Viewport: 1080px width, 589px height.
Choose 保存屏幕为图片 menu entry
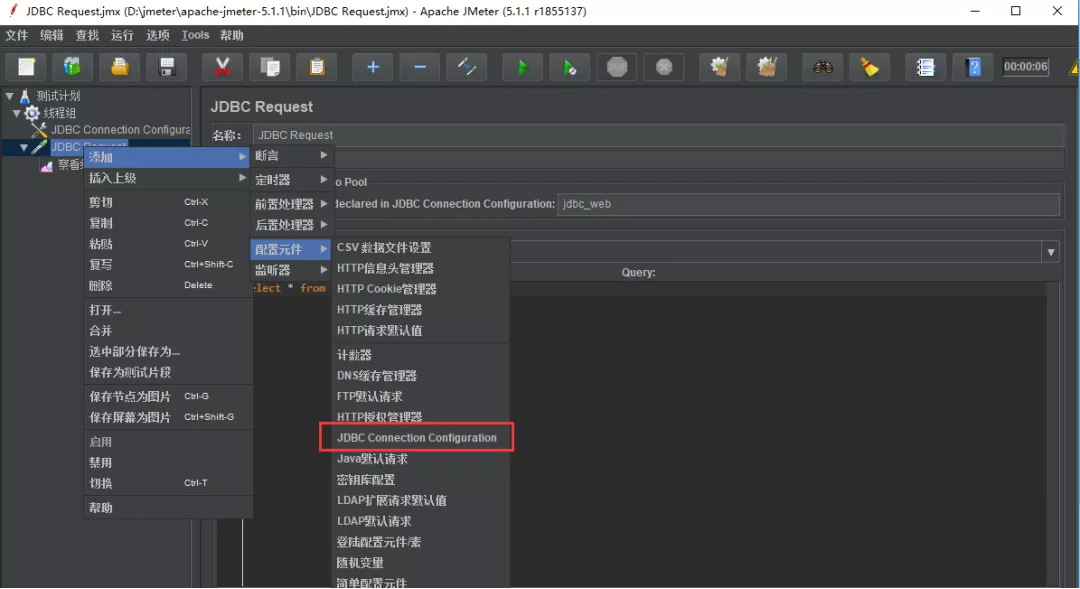click(167, 417)
